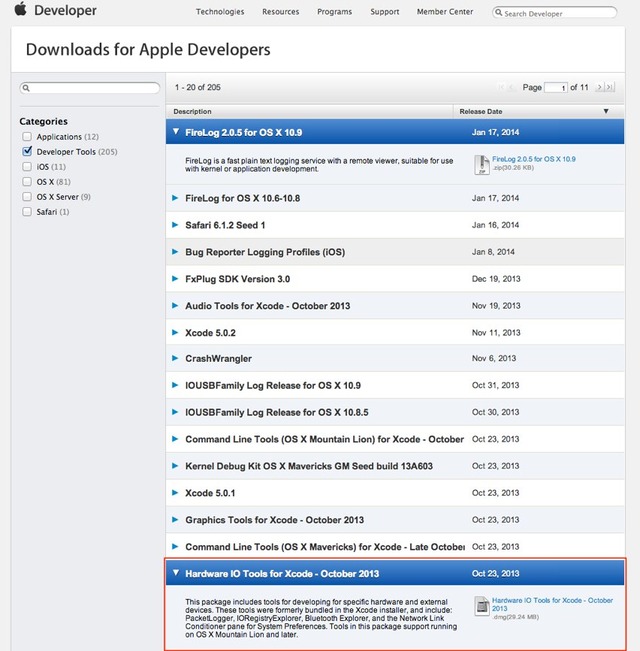Expand the CrashWrangler row
Screen dimensions: 640x651
(175, 358)
